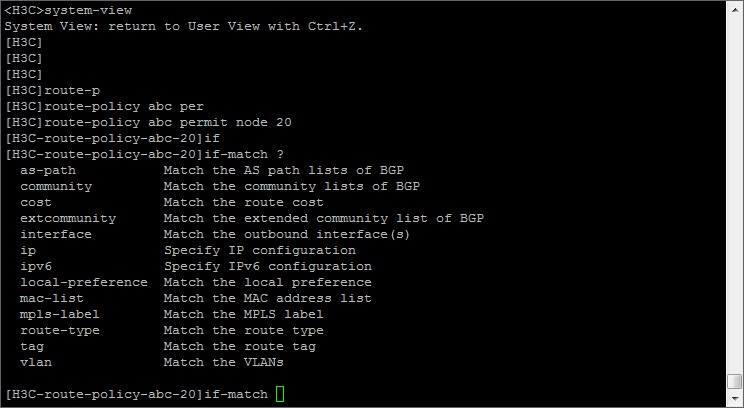Screen dimensions: 744x408
Task: Click the interface keyword in the list
Action: pyautogui.click(x=56, y=234)
